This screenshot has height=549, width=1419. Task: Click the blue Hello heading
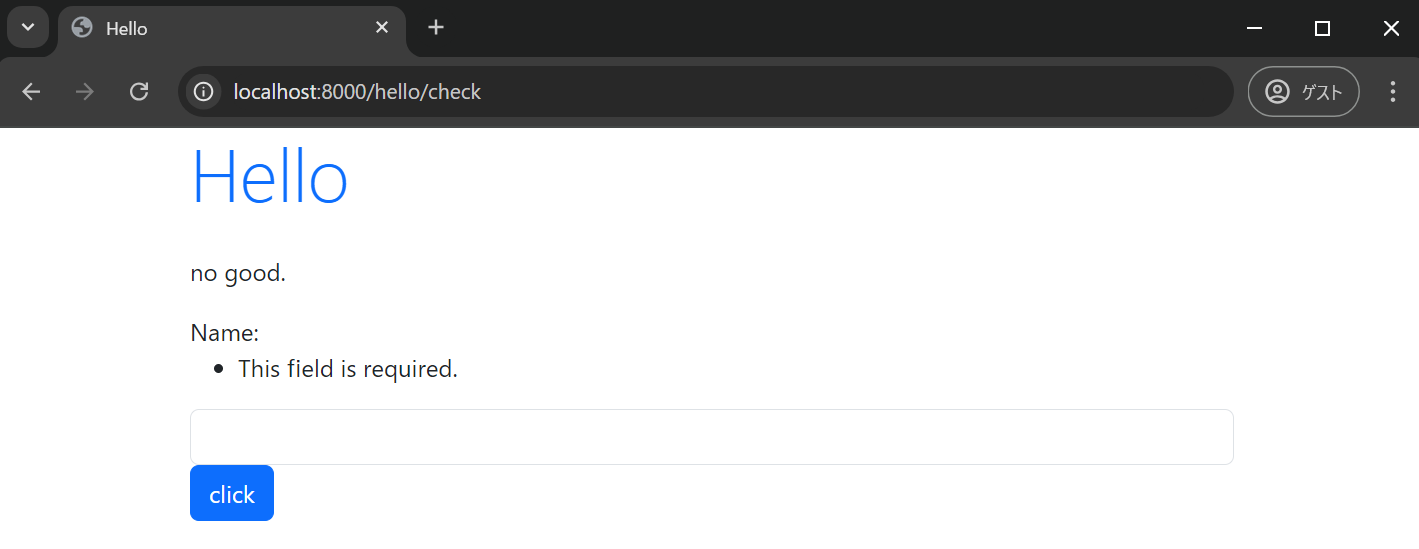click(269, 178)
